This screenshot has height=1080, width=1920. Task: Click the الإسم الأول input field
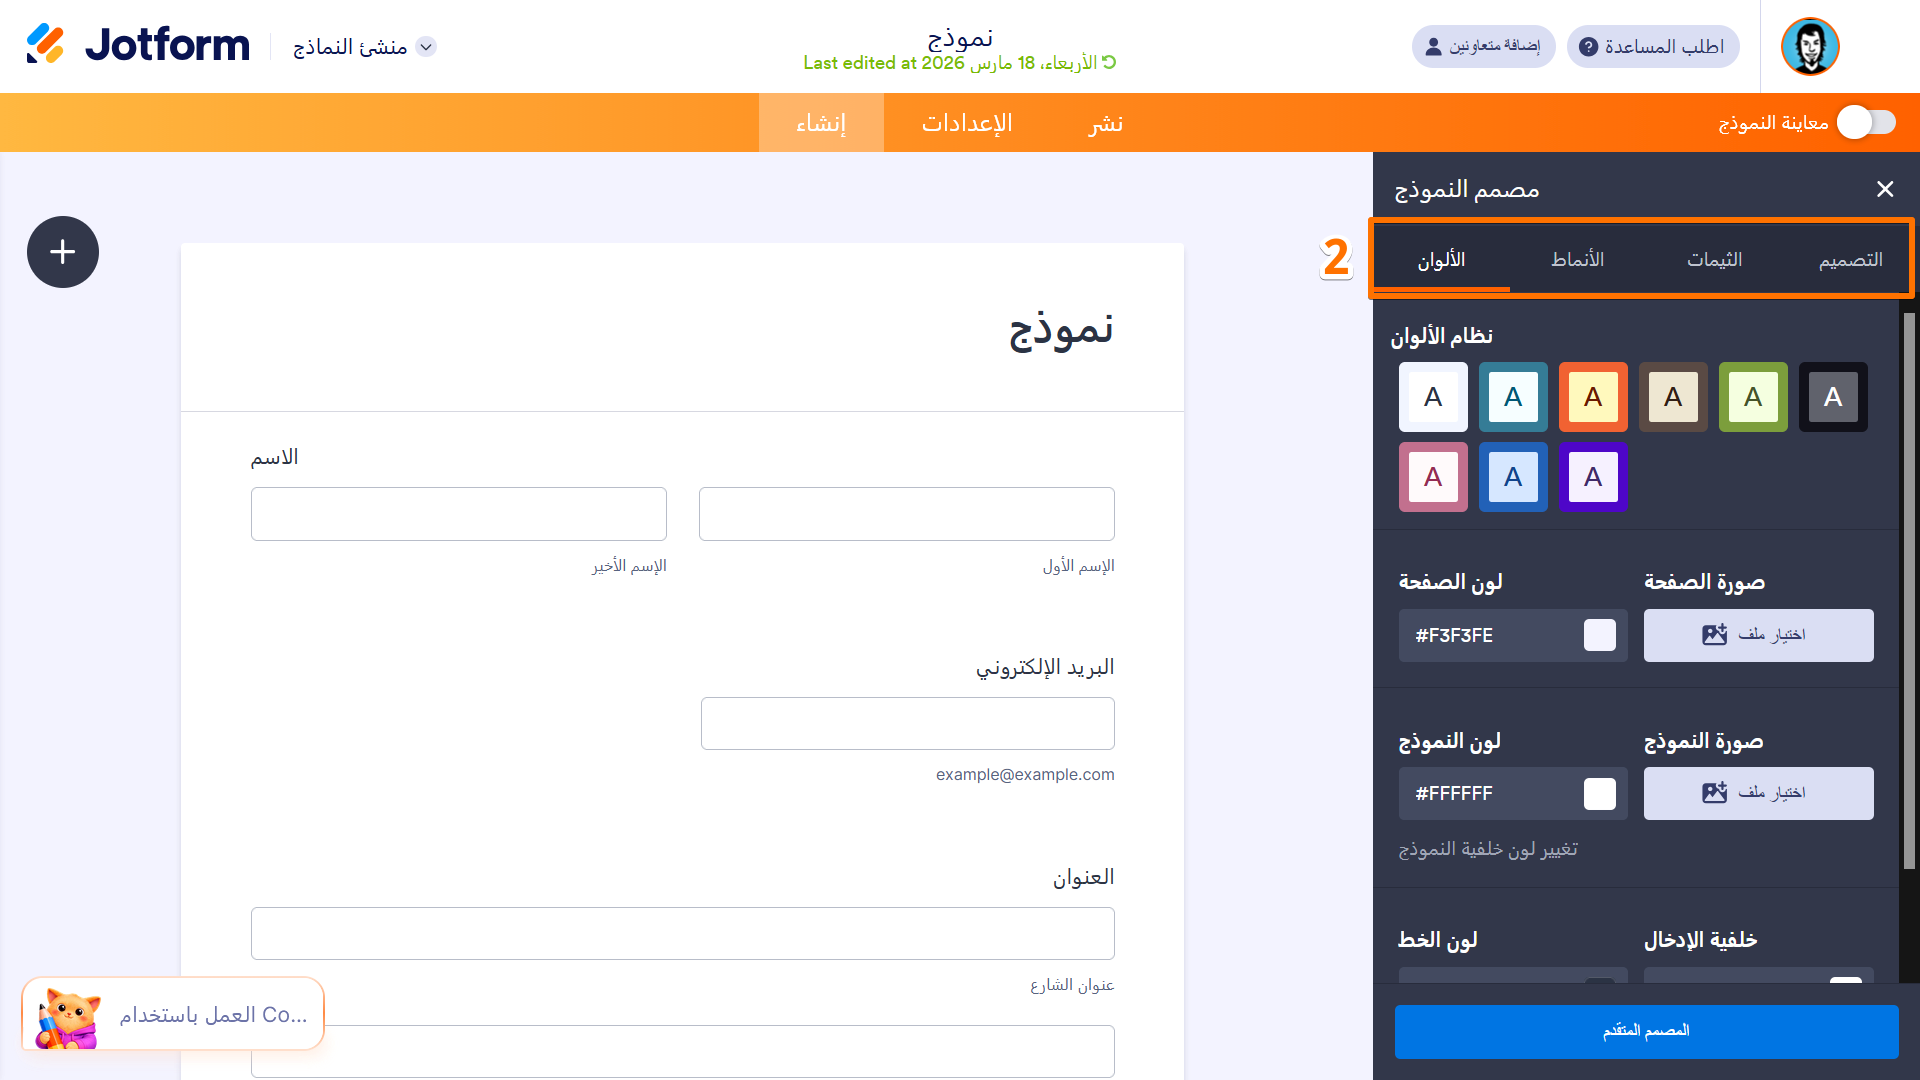(906, 513)
